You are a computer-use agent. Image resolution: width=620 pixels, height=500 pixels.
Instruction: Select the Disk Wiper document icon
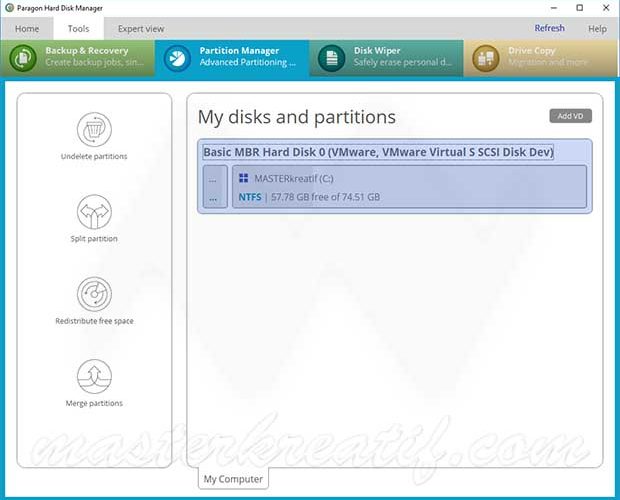tap(331, 58)
